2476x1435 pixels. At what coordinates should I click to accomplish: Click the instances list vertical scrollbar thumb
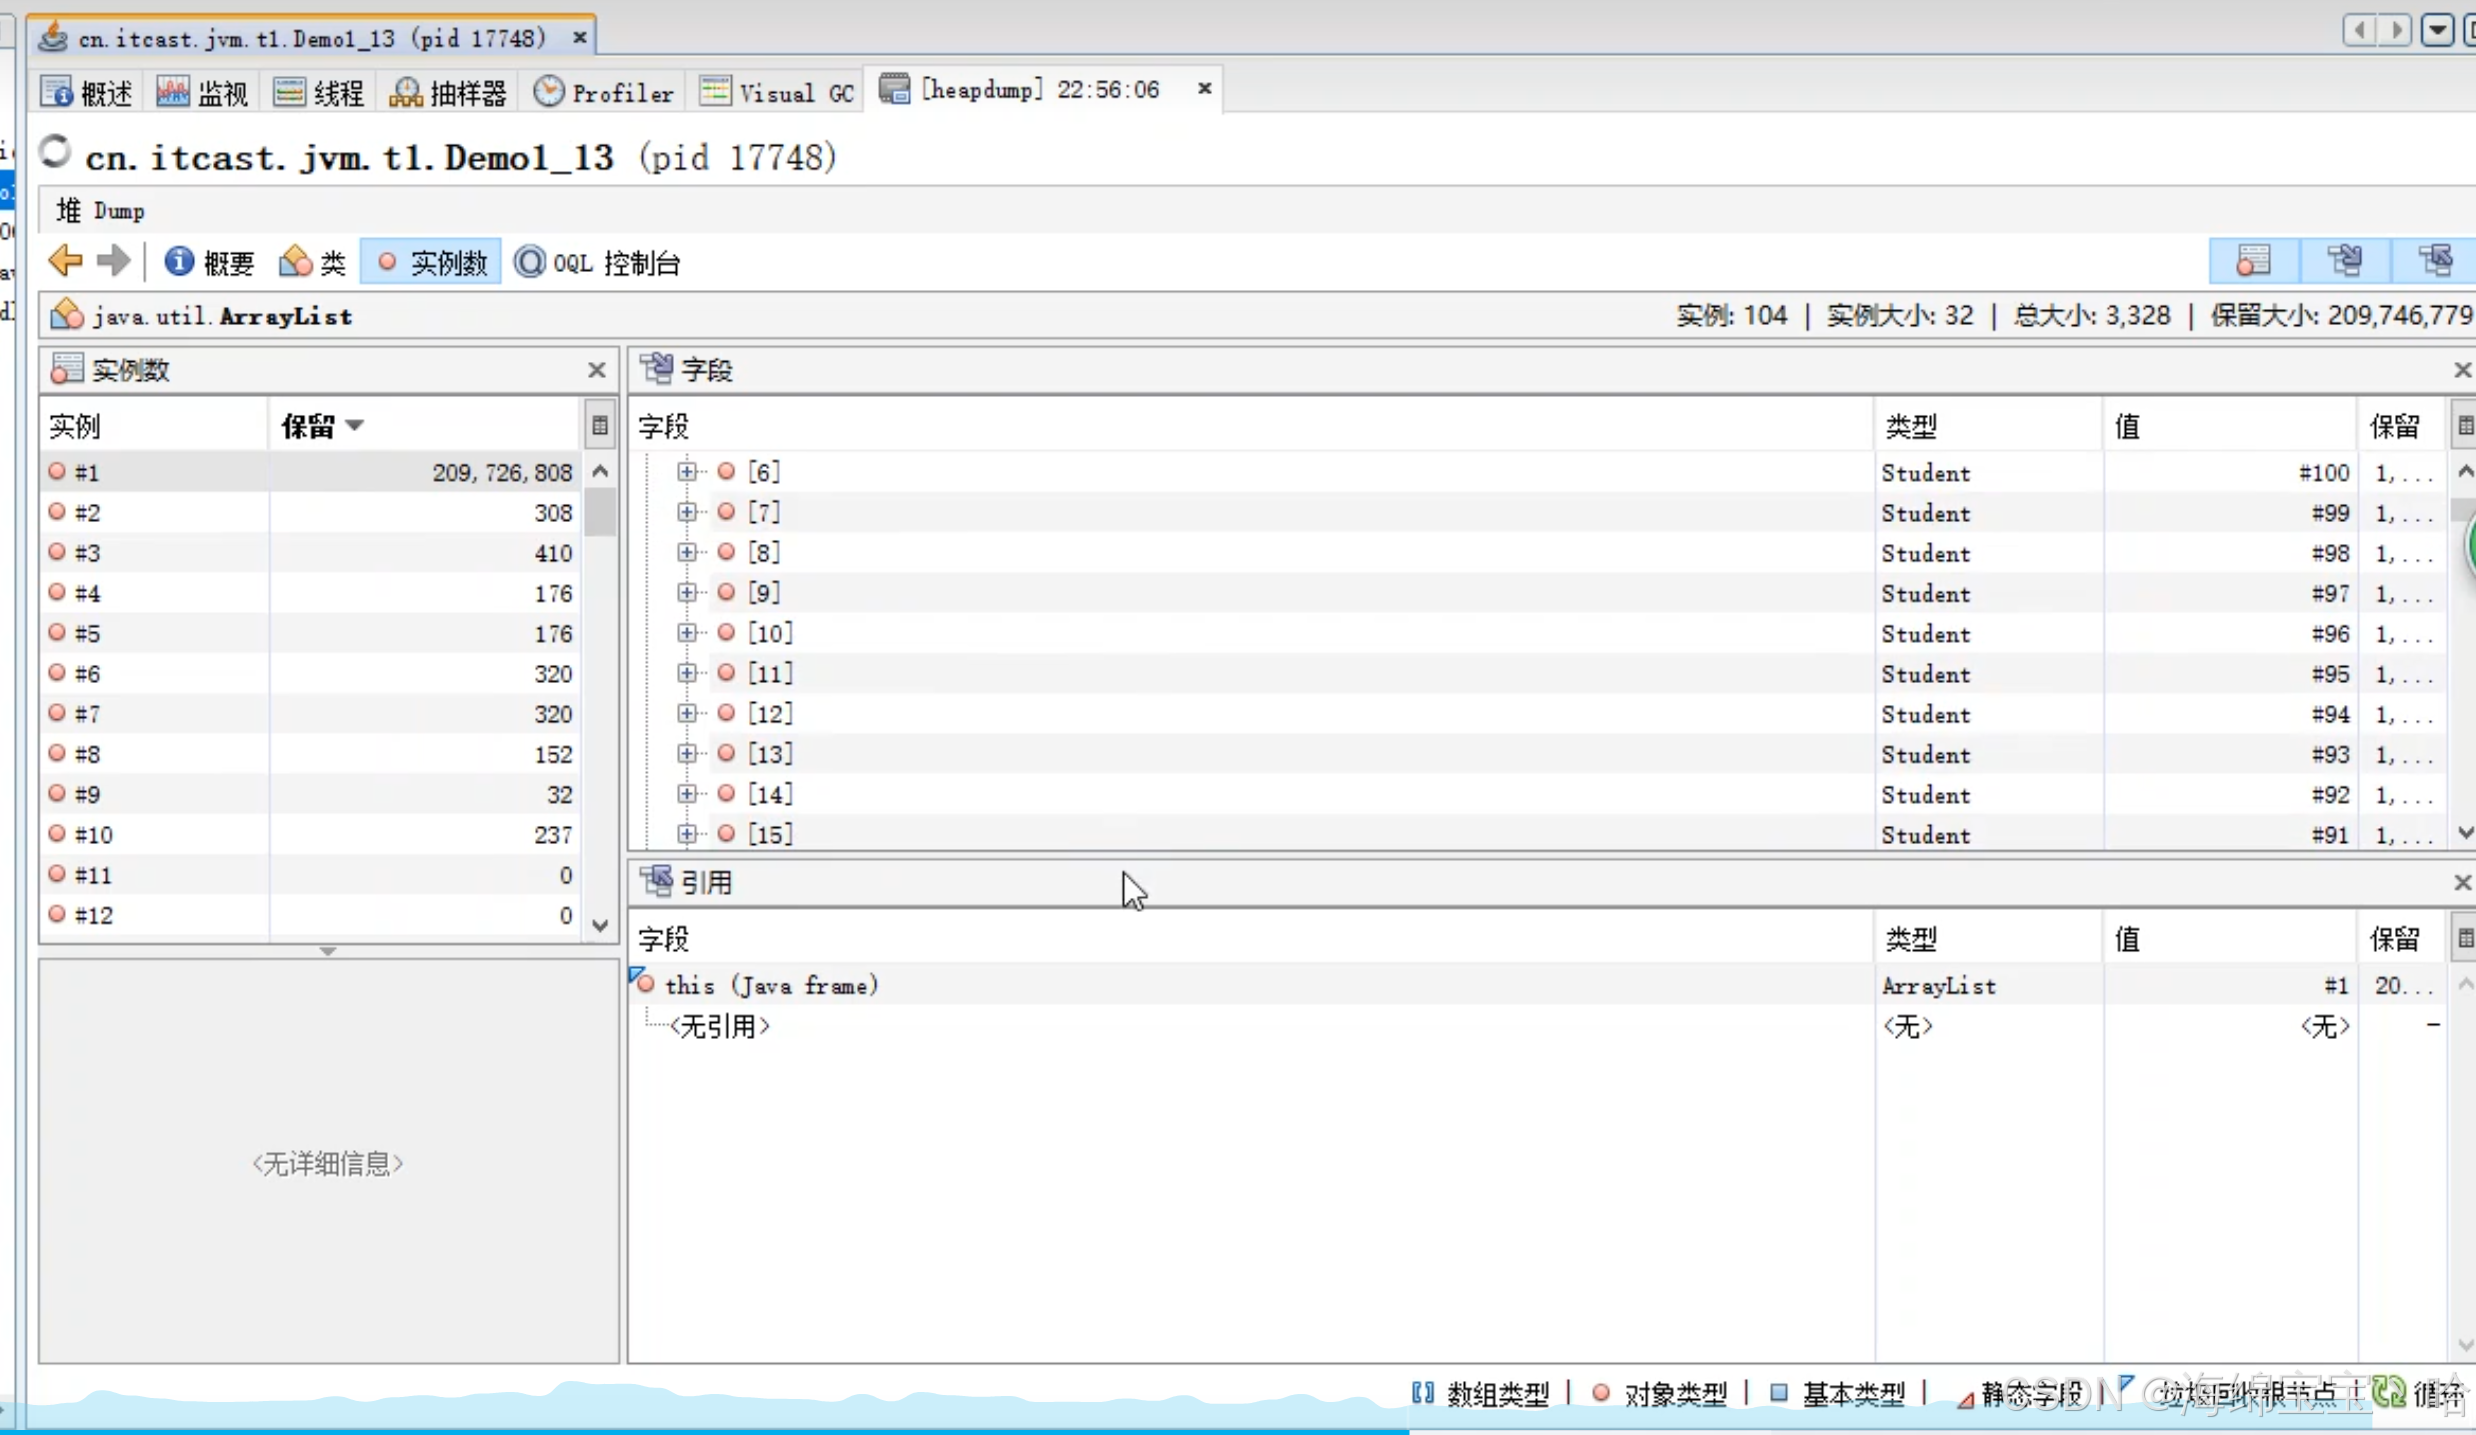[x=600, y=512]
